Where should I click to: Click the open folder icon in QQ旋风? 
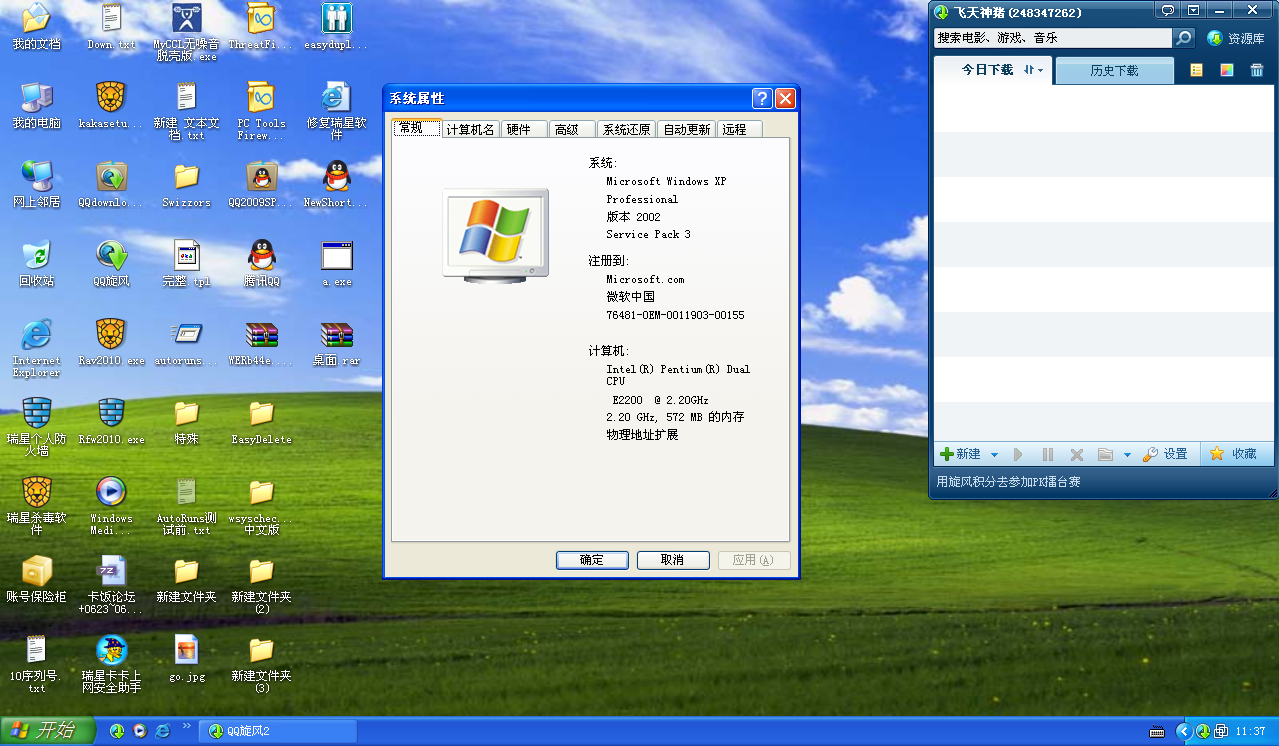[1105, 454]
